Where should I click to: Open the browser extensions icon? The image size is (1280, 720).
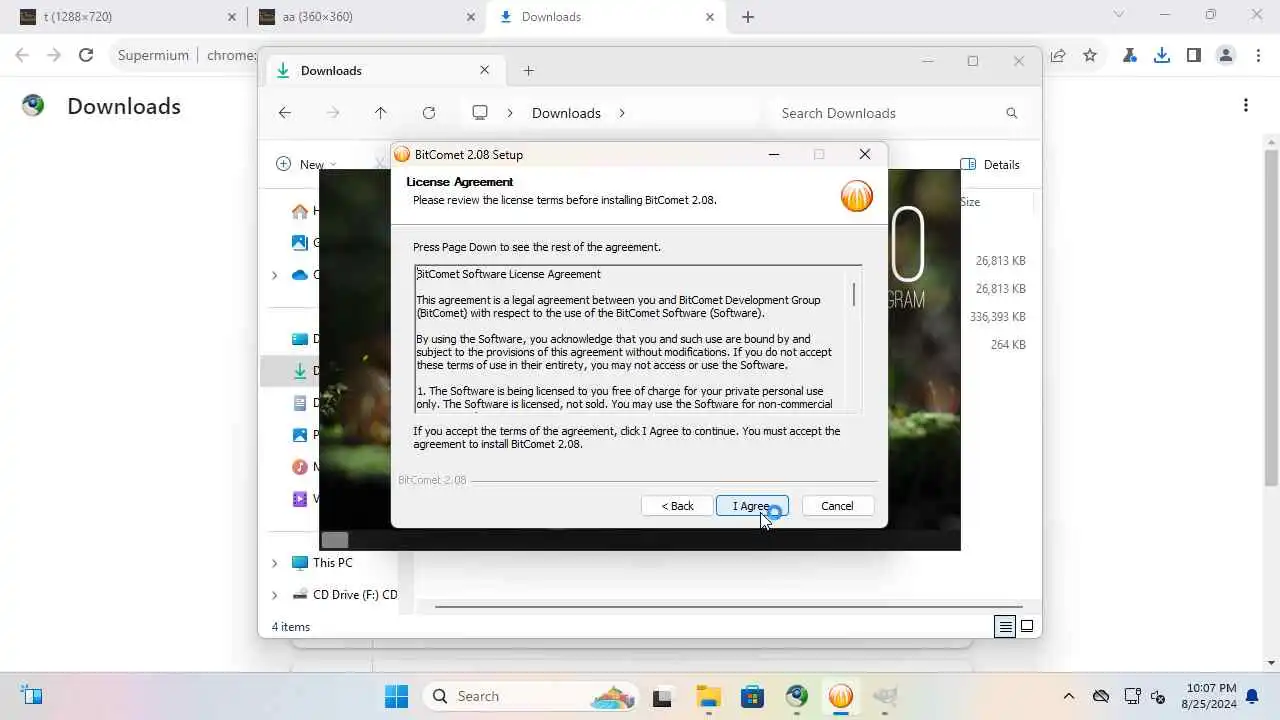tap(1130, 56)
